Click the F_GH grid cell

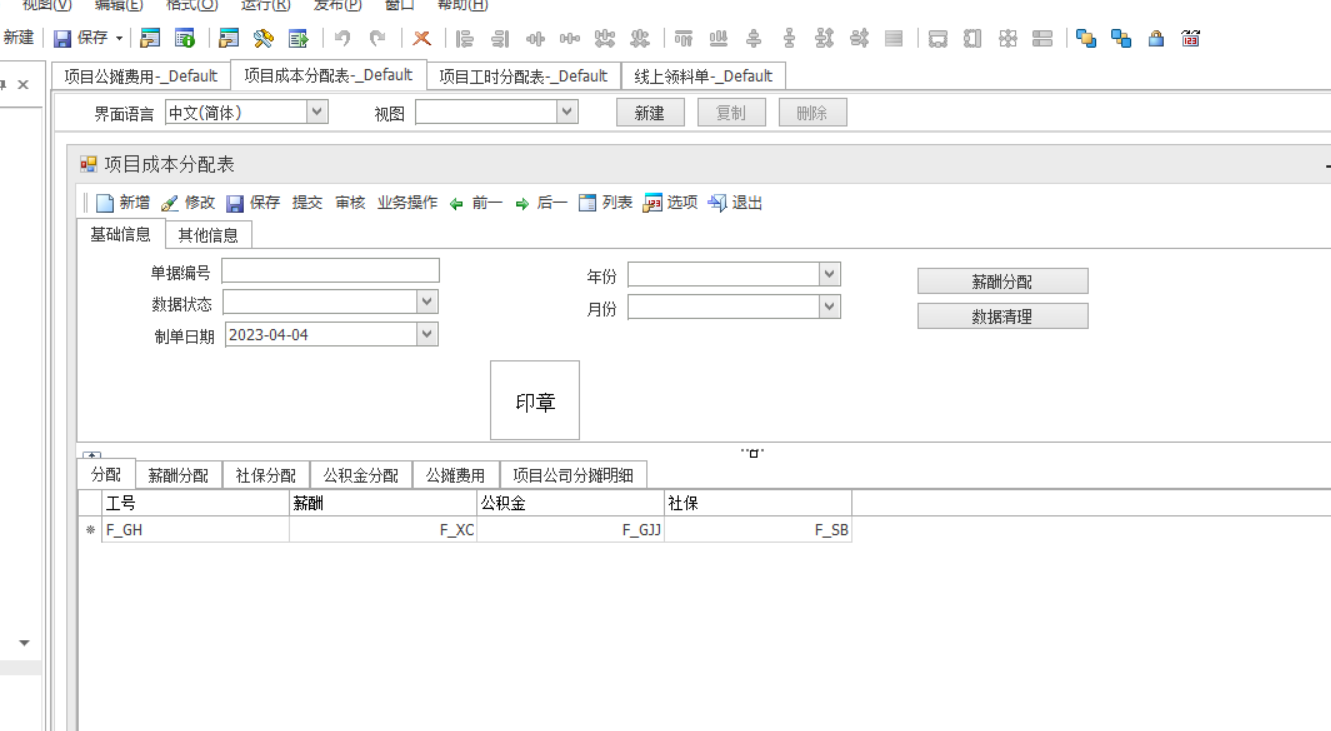(196, 530)
